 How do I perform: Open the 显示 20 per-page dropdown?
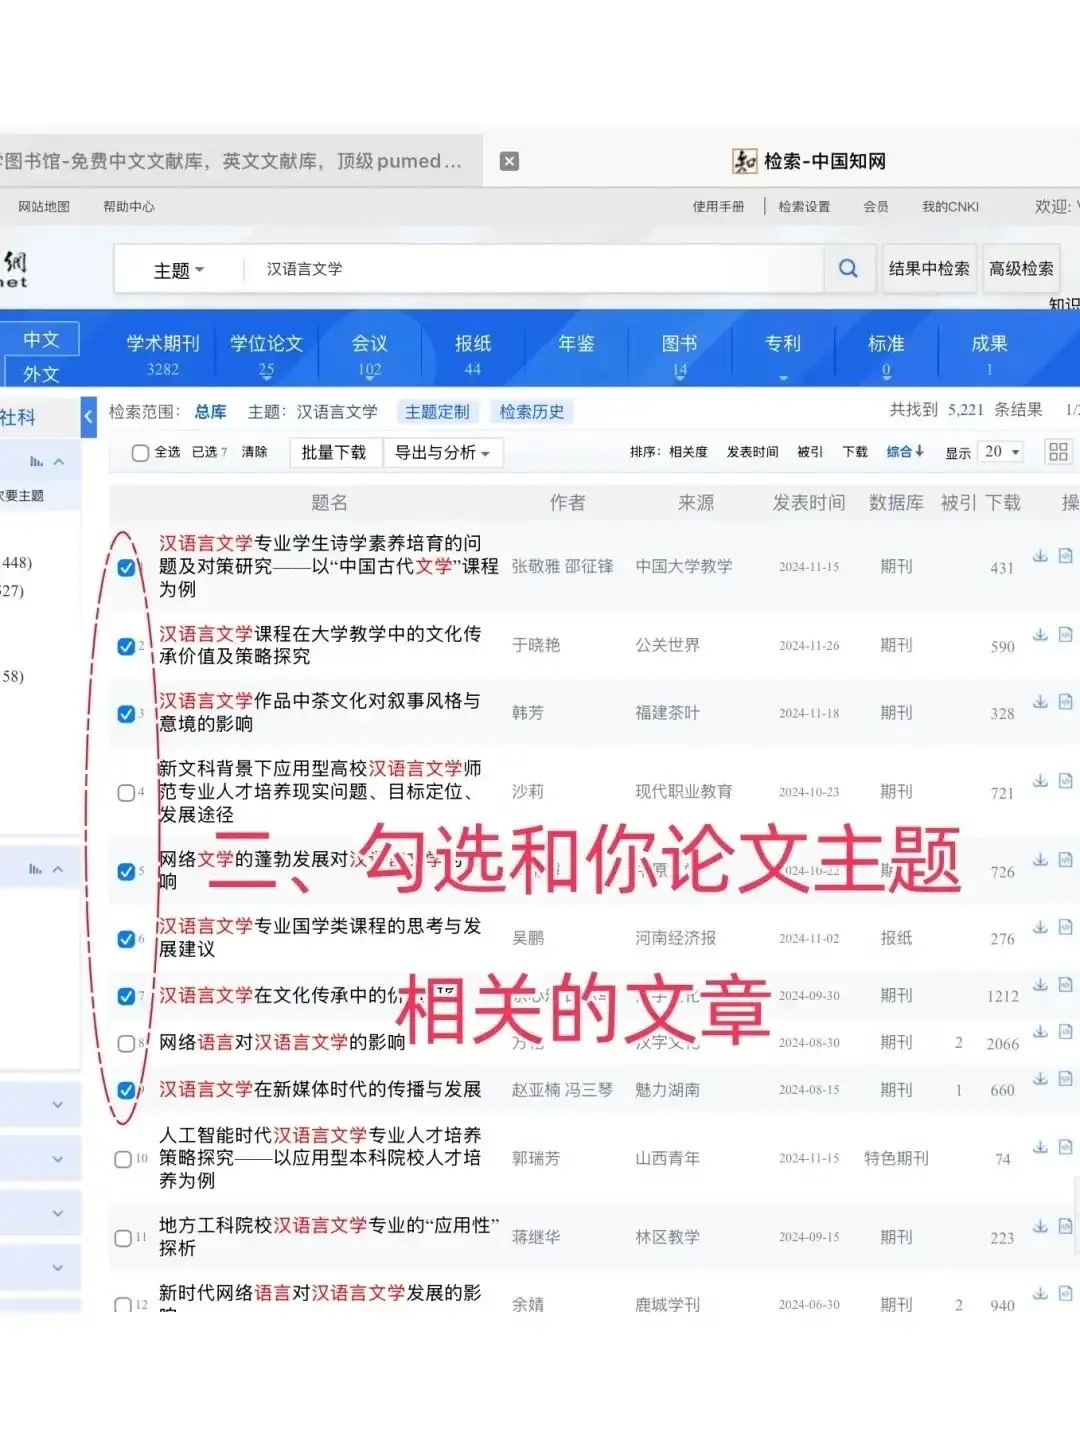[1001, 452]
